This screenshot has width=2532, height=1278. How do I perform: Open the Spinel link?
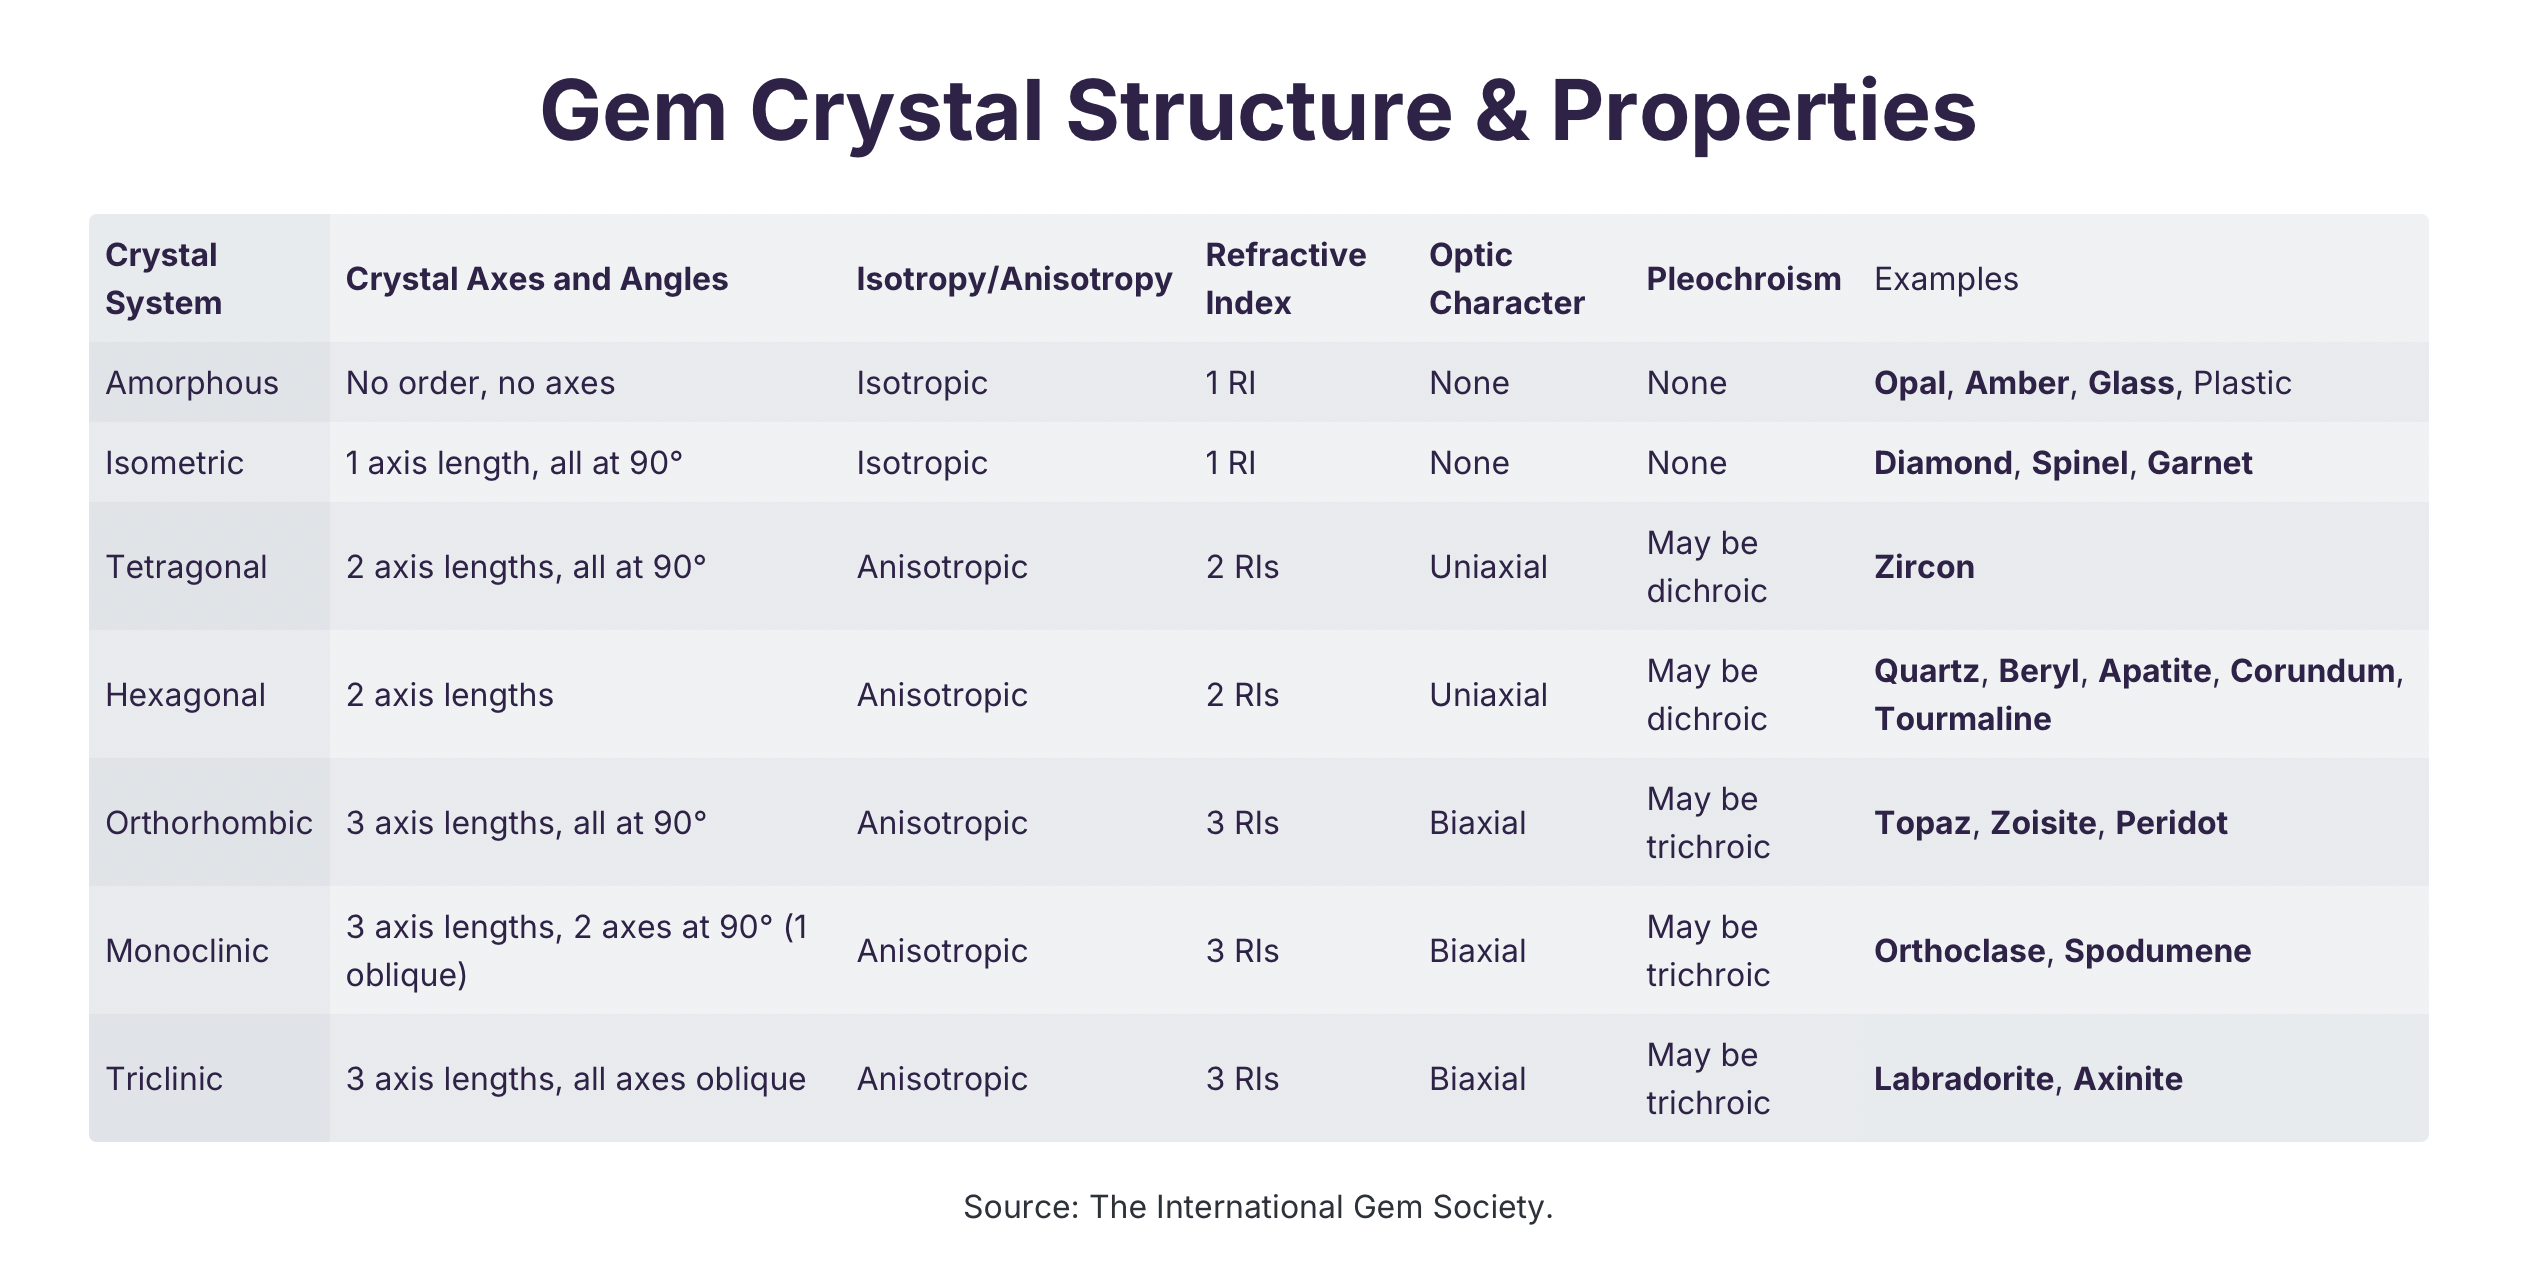click(2079, 463)
